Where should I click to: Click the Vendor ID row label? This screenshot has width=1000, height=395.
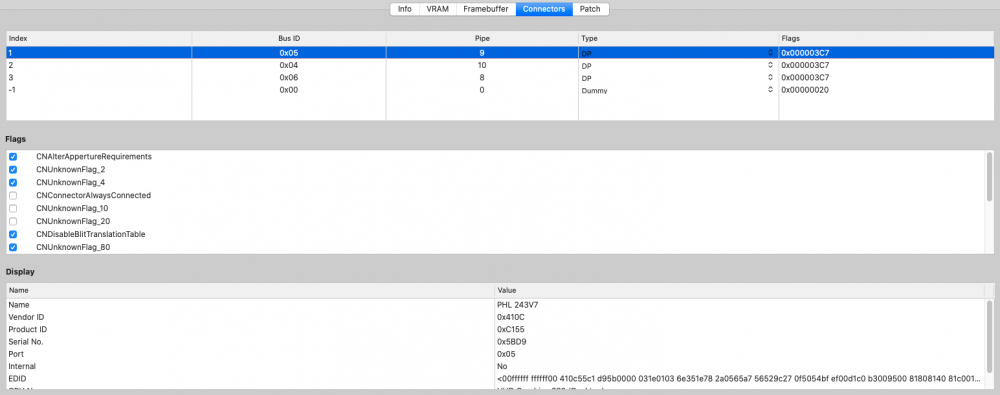tap(26, 317)
